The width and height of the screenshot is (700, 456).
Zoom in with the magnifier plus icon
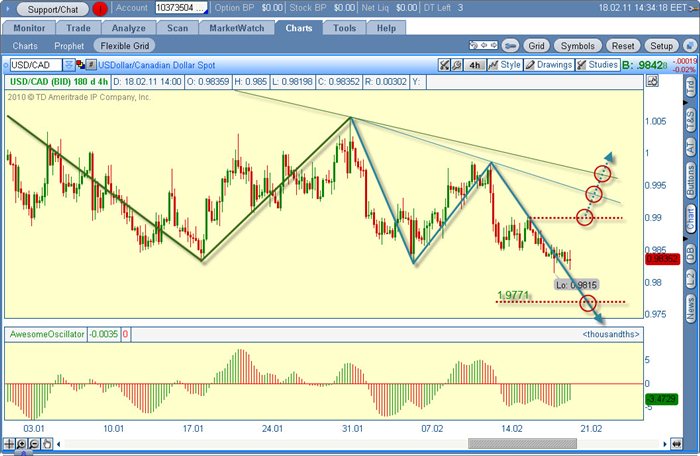[x=21, y=444]
